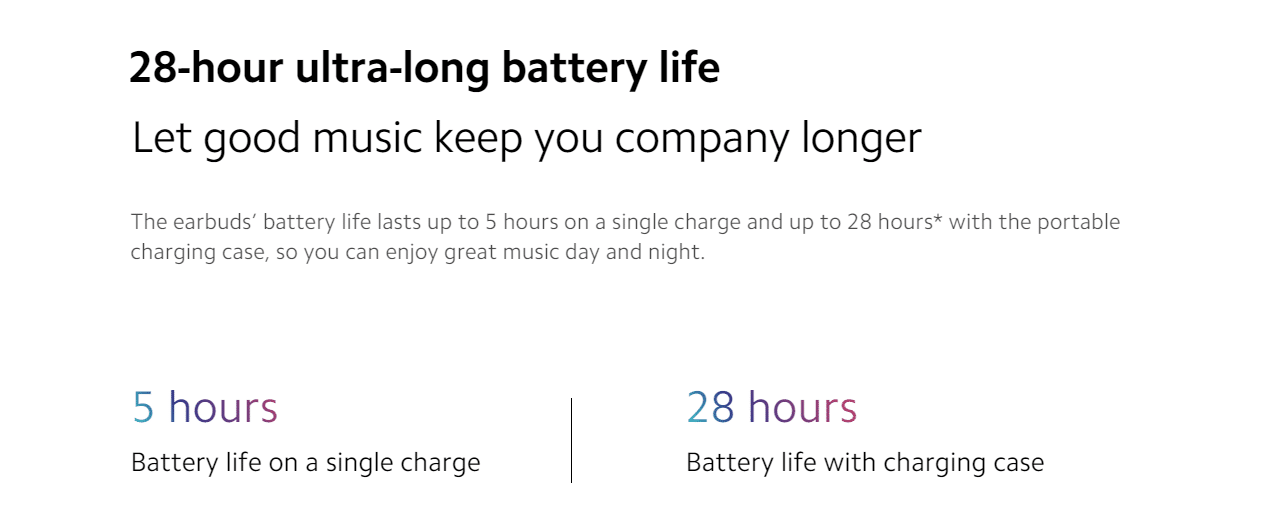Click the "Battery life with charging case" caption
1279x514 pixels.
click(864, 463)
